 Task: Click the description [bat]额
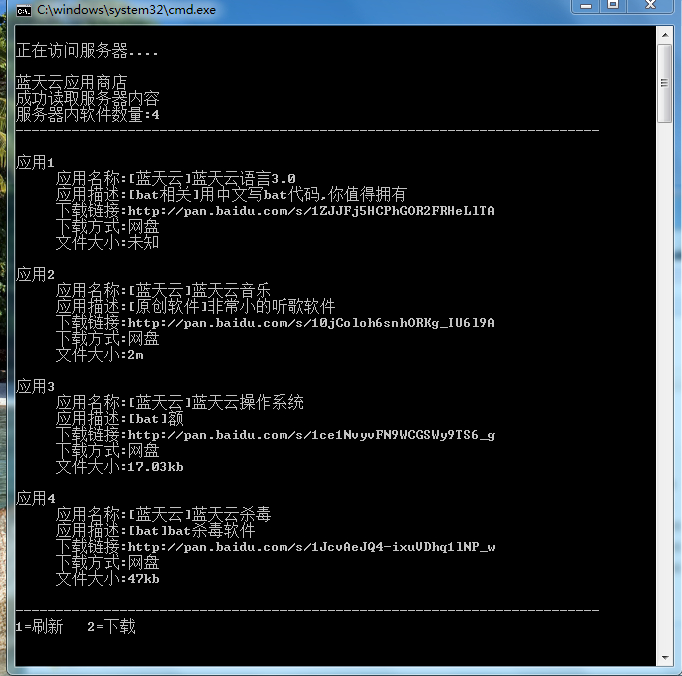point(156,418)
